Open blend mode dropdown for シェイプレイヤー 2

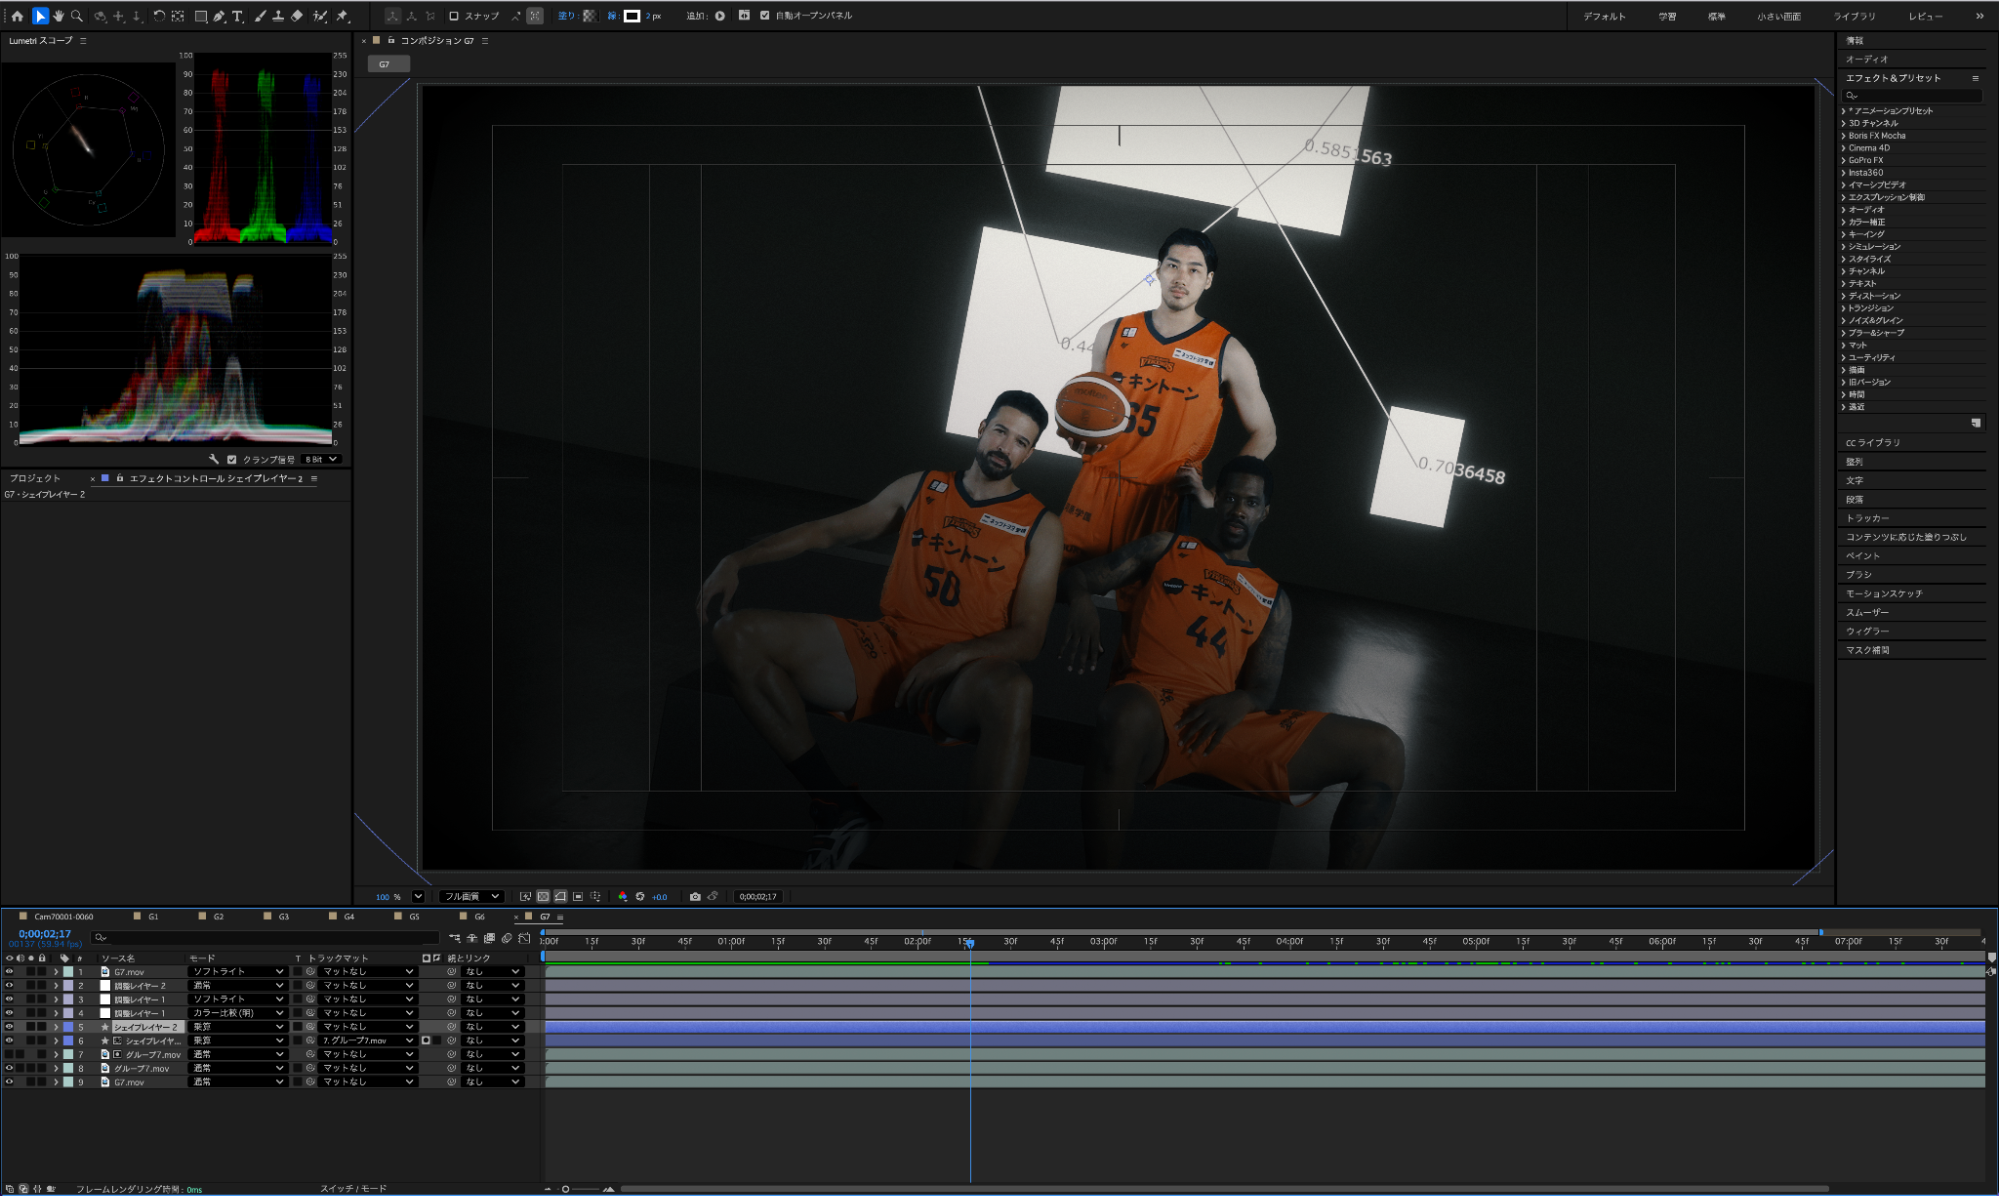(238, 1027)
